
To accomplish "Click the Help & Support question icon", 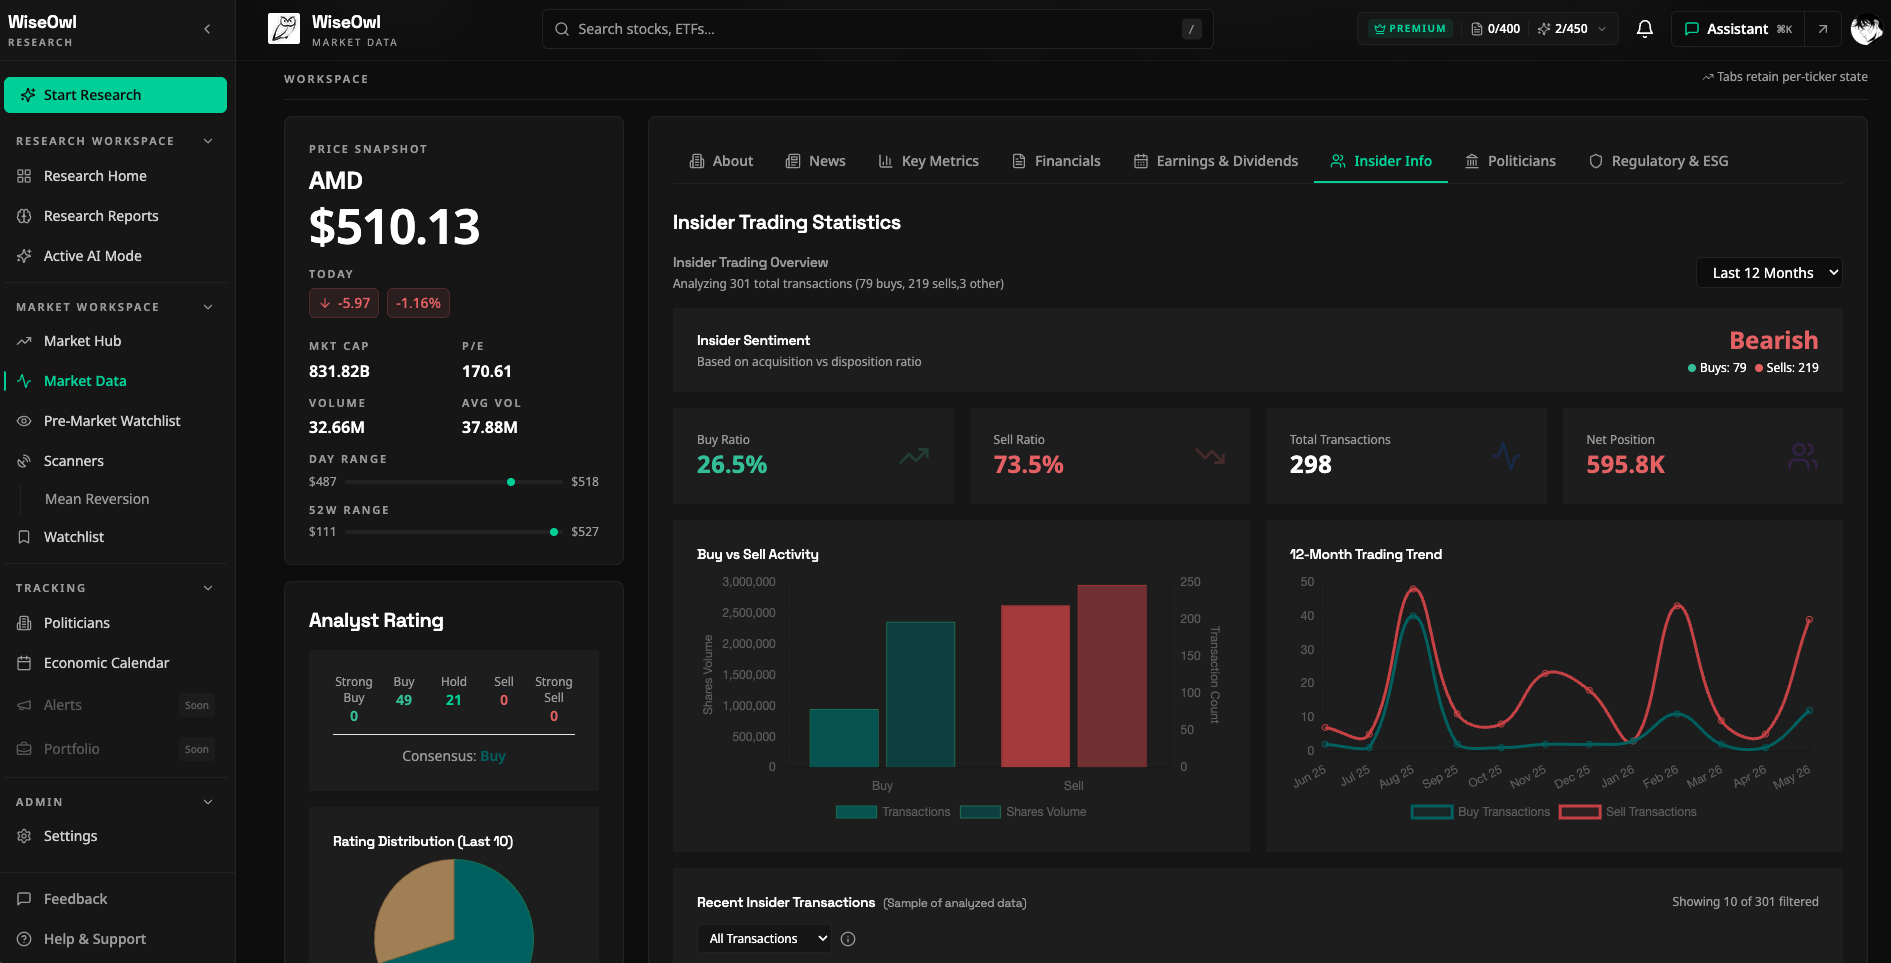I will (24, 939).
